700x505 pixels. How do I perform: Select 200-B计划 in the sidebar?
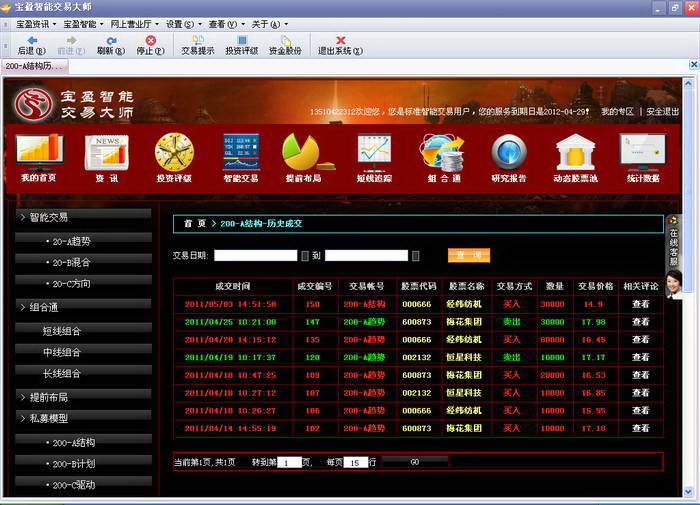pyautogui.click(x=83, y=464)
